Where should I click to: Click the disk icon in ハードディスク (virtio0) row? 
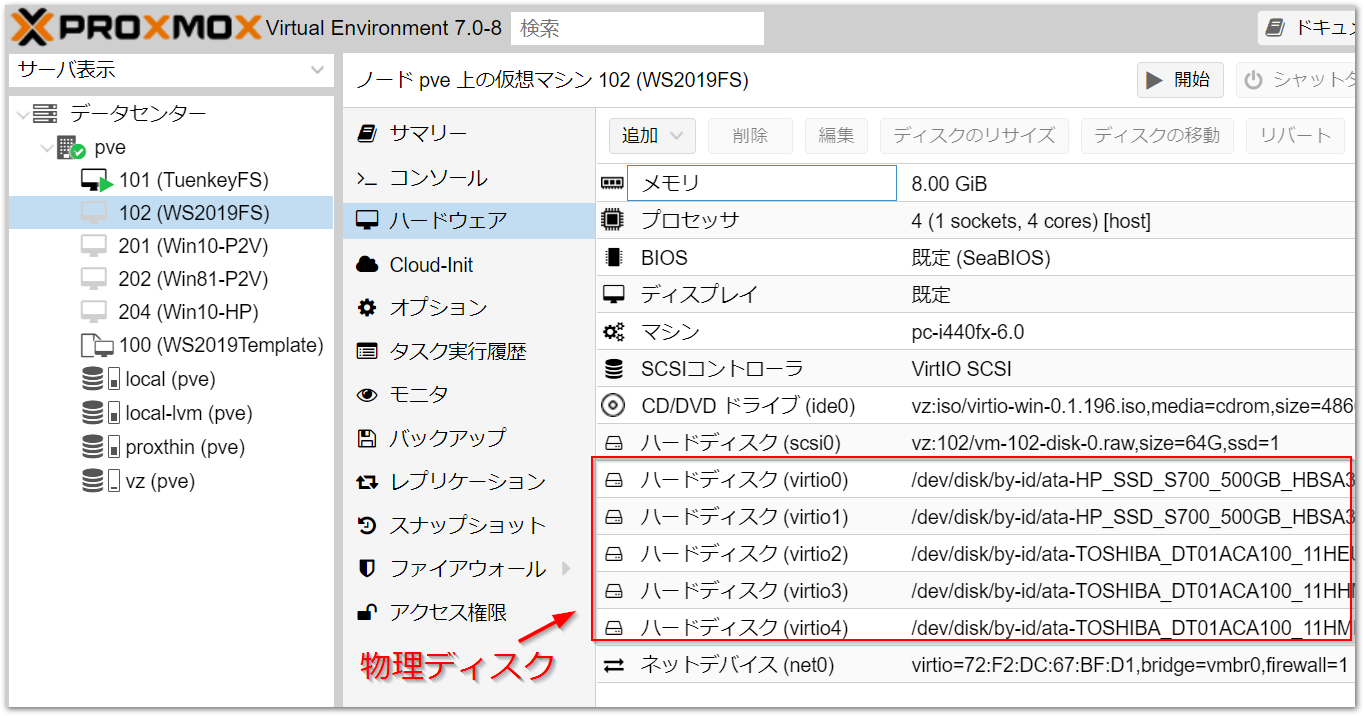pos(614,480)
